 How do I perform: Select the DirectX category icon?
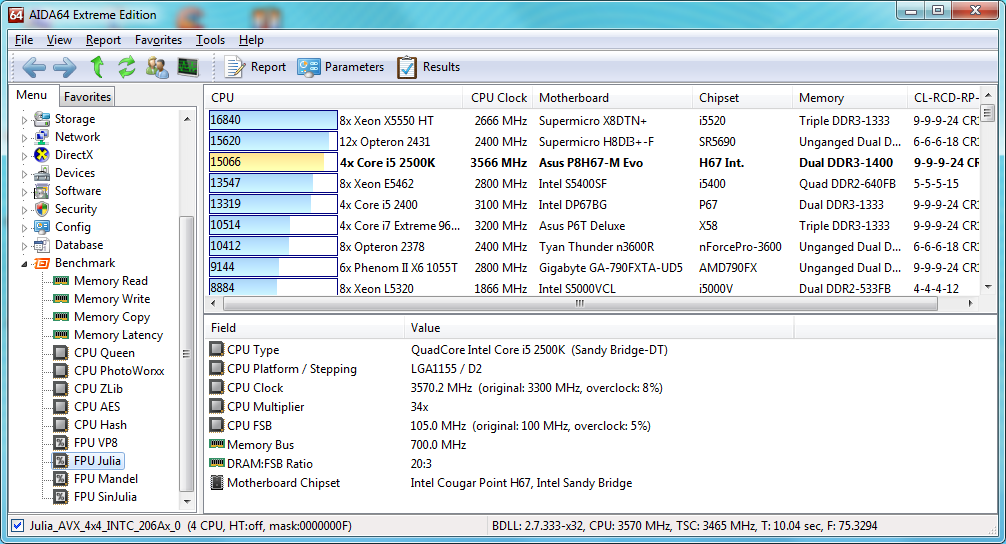point(42,155)
